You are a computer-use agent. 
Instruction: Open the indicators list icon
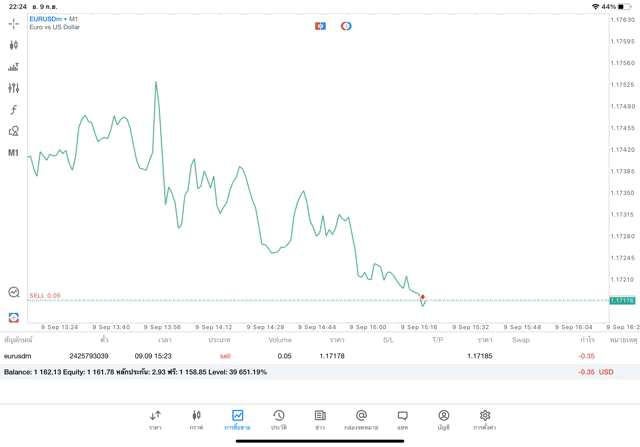click(14, 67)
